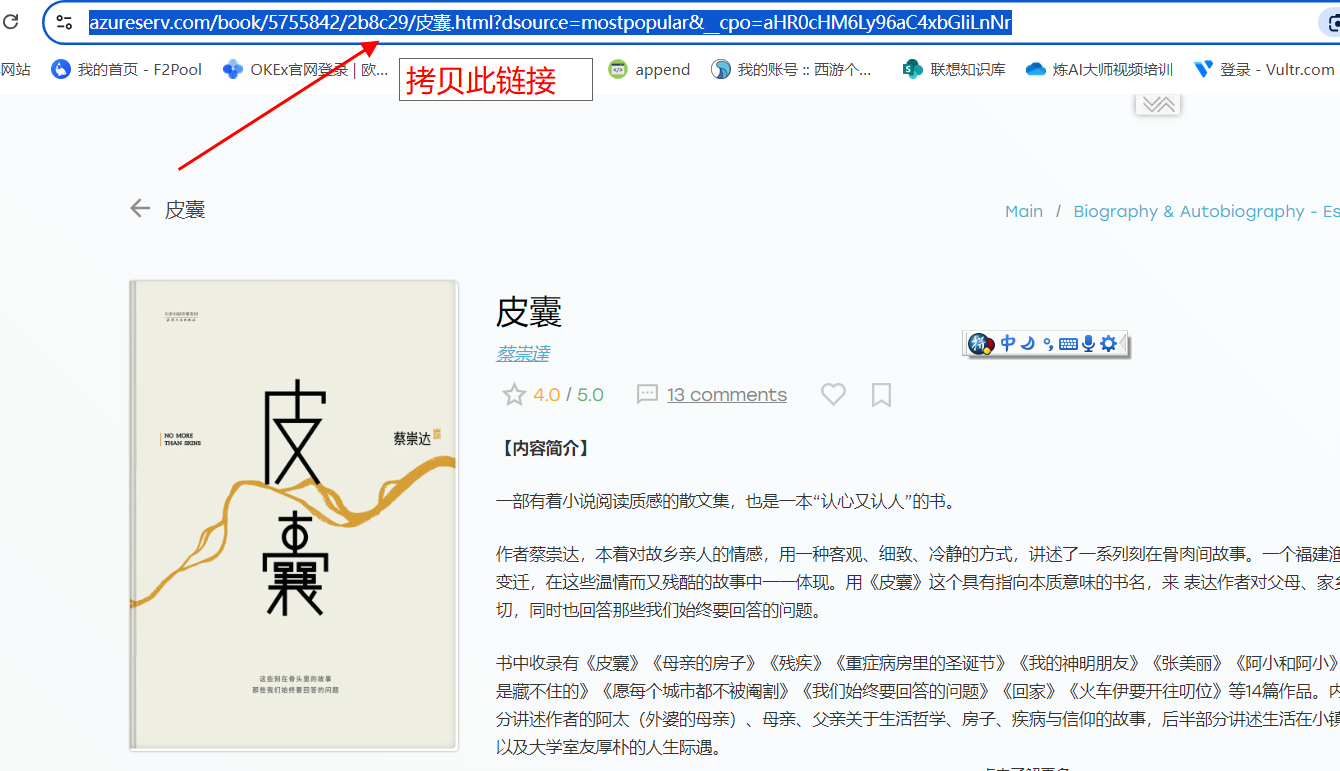Open the 联想知识库 bookmark
The image size is (1340, 771).
coord(954,69)
